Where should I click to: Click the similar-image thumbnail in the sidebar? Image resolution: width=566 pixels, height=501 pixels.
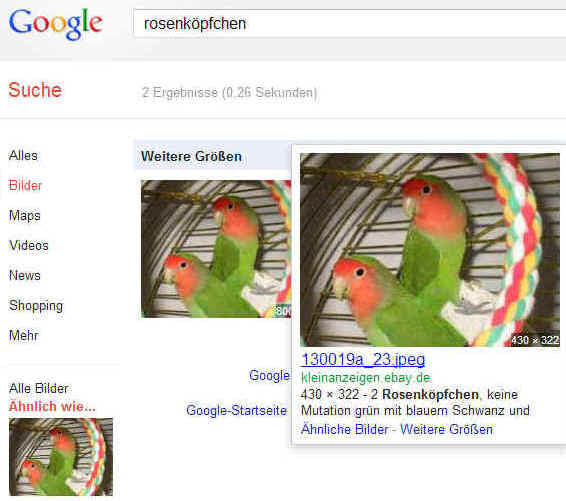[61, 457]
